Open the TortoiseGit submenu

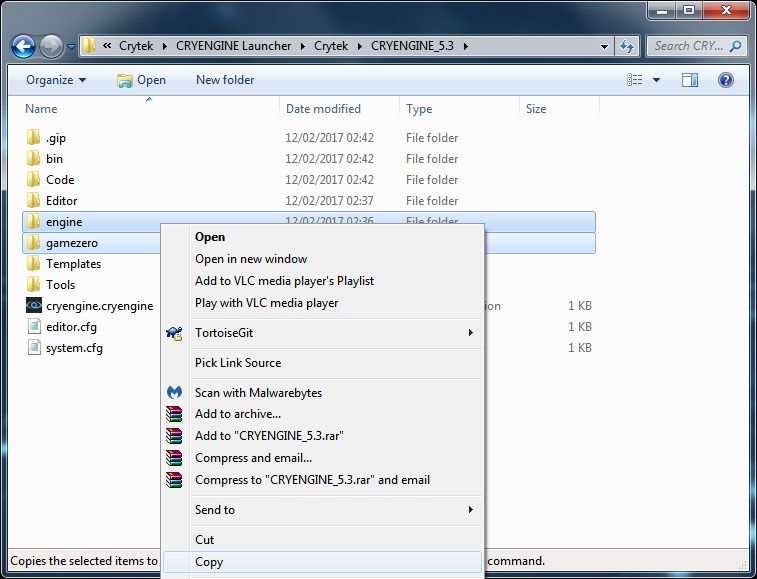[322, 333]
